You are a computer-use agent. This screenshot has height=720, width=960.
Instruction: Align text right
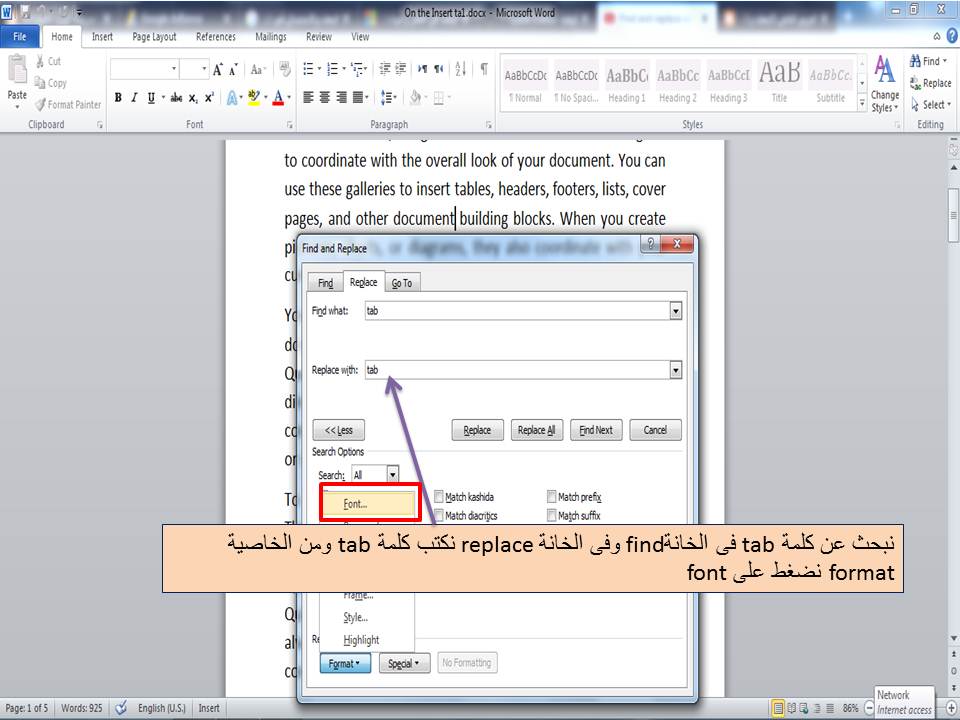coord(342,97)
